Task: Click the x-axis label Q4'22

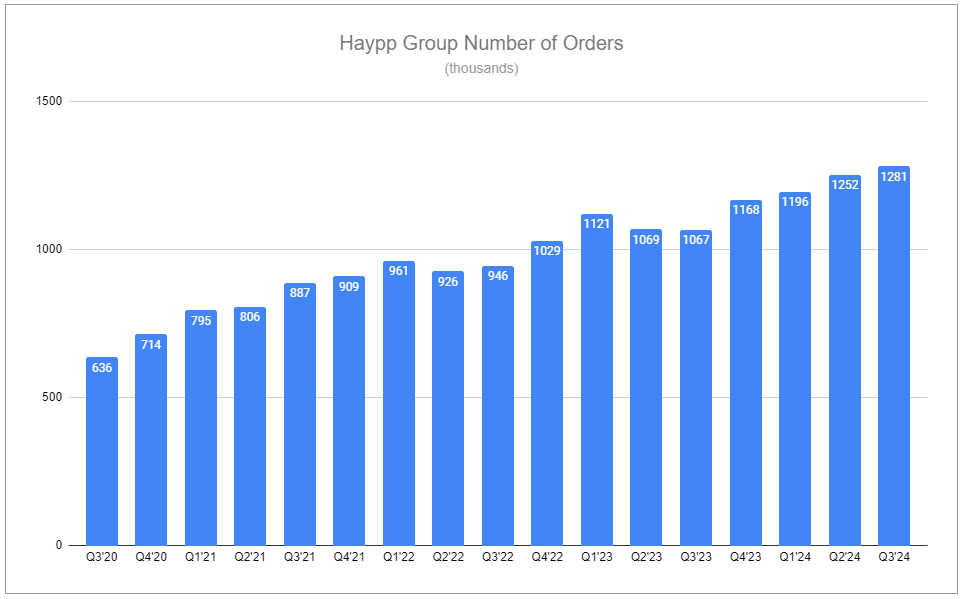Action: tap(547, 557)
